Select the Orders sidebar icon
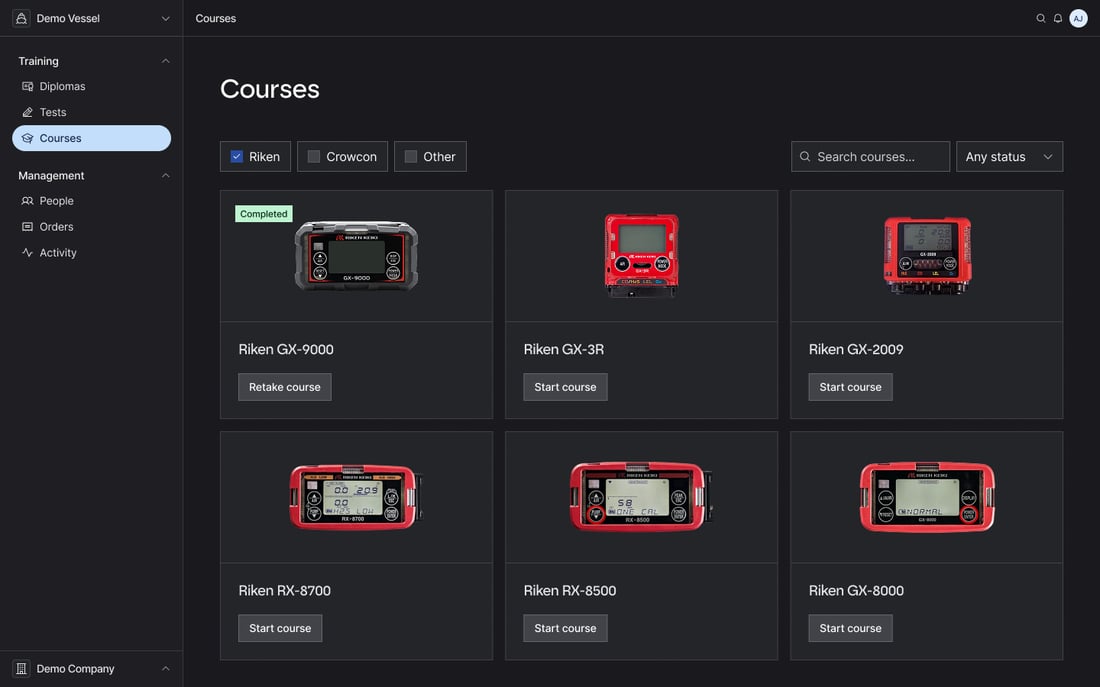 click(x=26, y=226)
